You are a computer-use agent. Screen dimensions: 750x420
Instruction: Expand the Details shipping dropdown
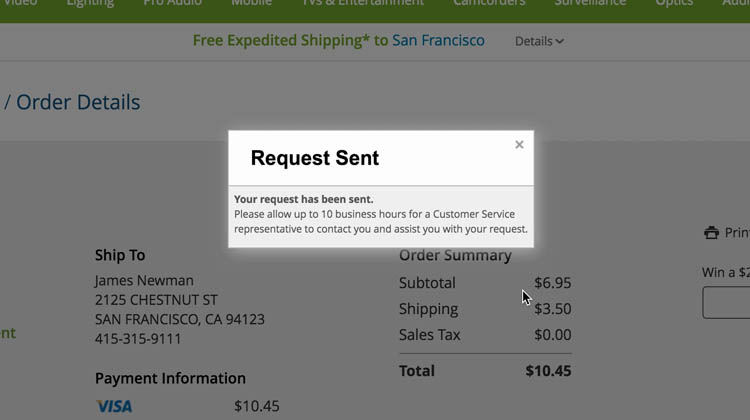coord(538,41)
